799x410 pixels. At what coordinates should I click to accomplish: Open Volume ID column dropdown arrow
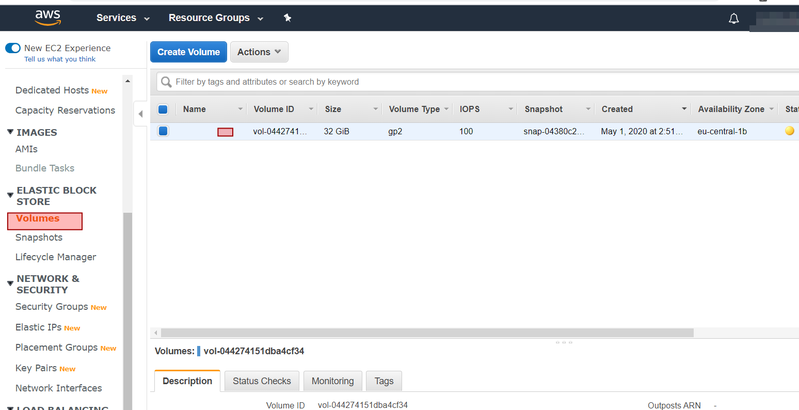point(311,109)
